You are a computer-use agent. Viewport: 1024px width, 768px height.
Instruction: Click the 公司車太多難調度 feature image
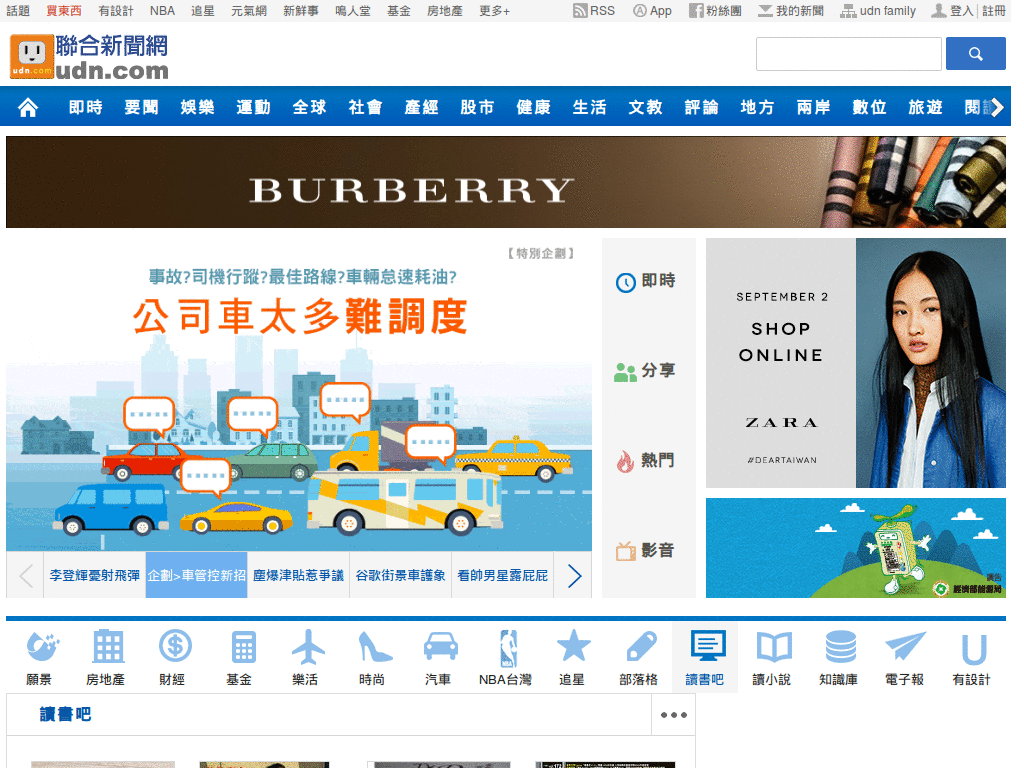tap(299, 396)
